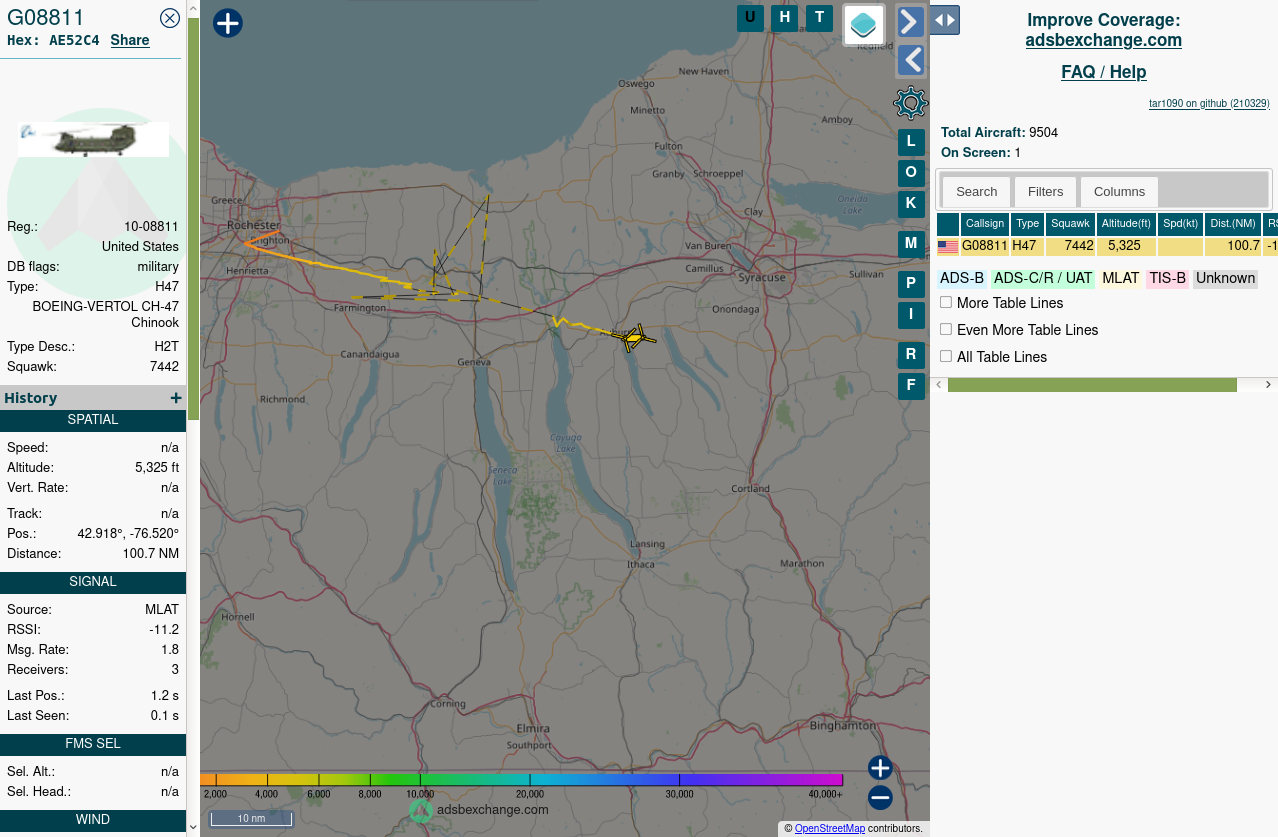Image resolution: width=1278 pixels, height=837 pixels.
Task: Click the WIND section header
Action: [x=93, y=820]
